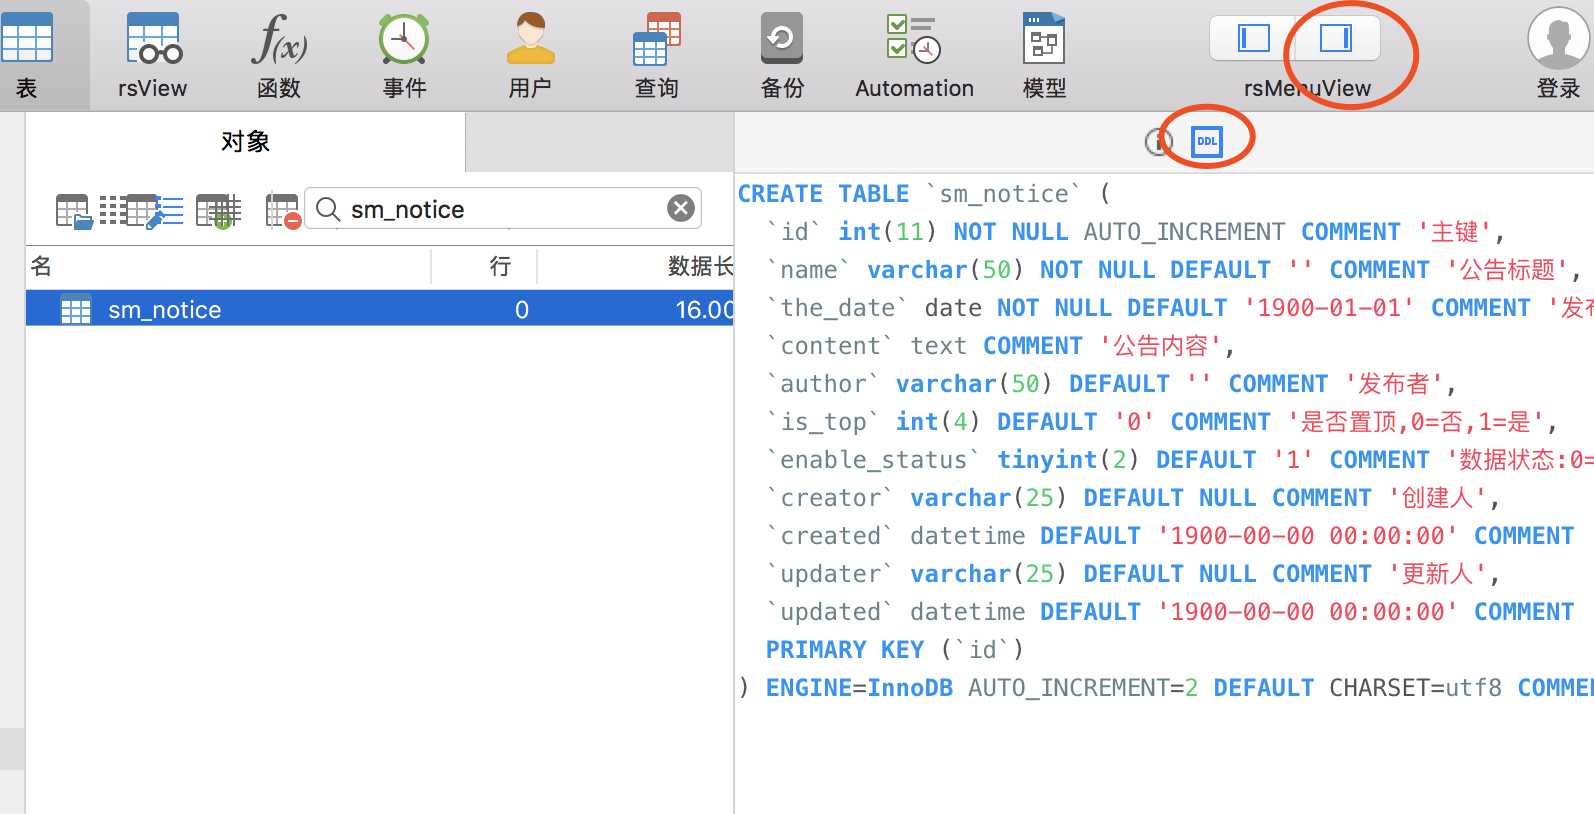Click the `content` text definition line
Image resolution: width=1594 pixels, height=814 pixels.
(x=1000, y=346)
